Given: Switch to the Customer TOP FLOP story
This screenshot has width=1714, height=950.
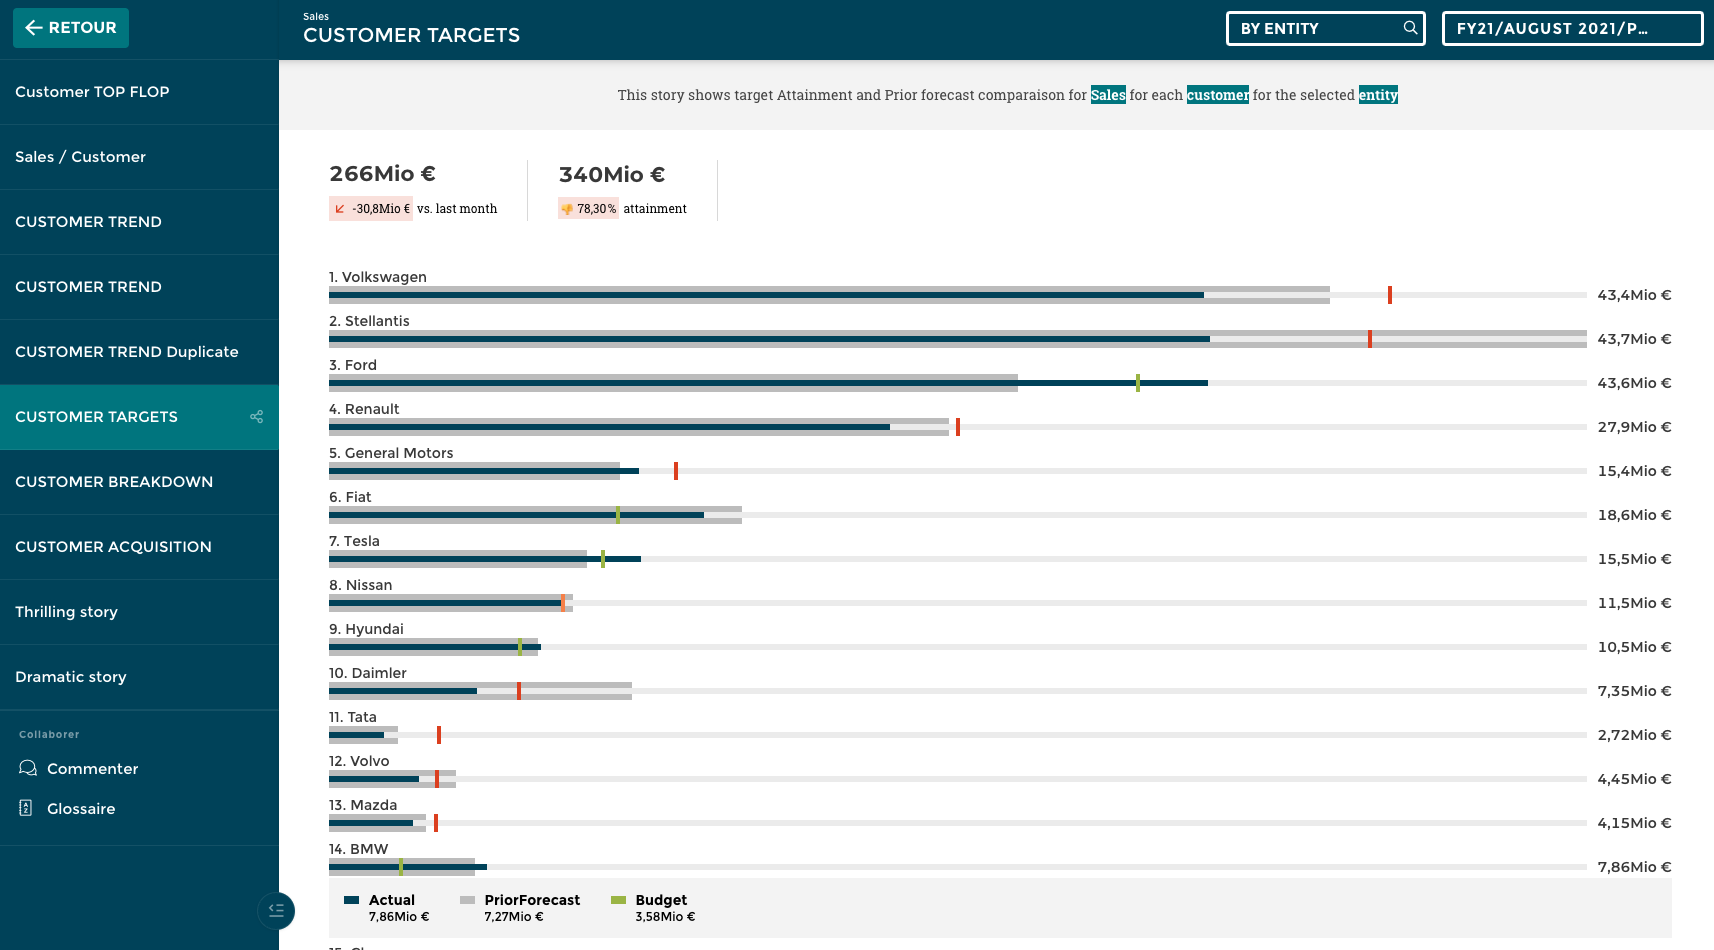Looking at the screenshot, I should [x=92, y=91].
